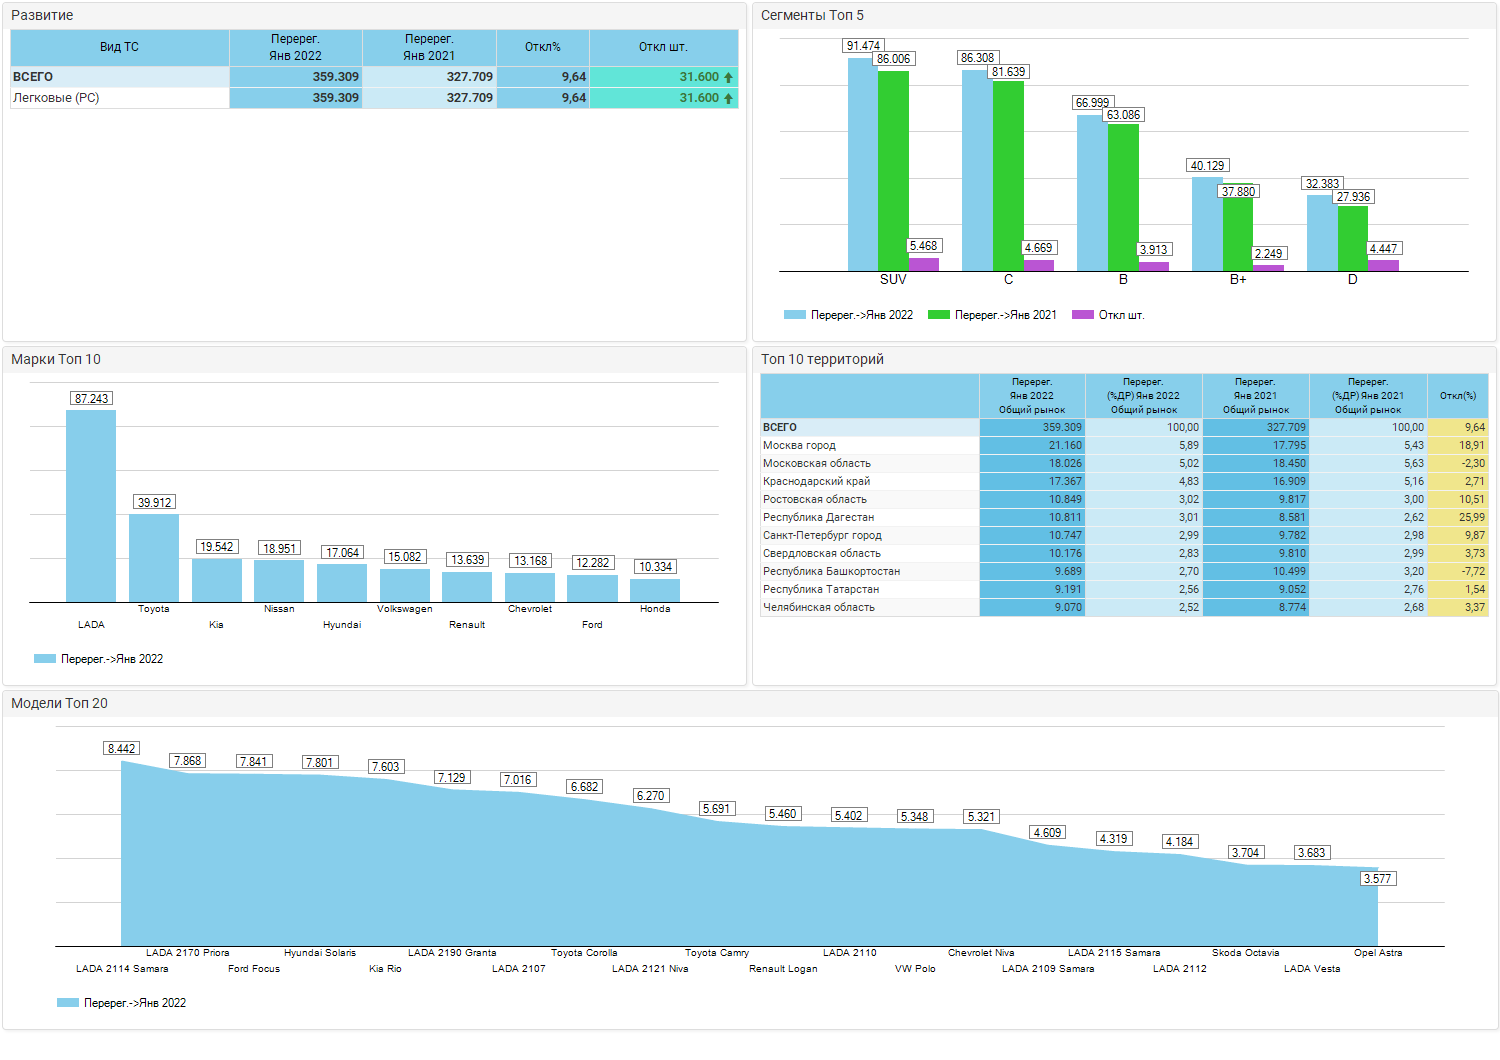Click the 87.243 data label above LADA

[91, 399]
